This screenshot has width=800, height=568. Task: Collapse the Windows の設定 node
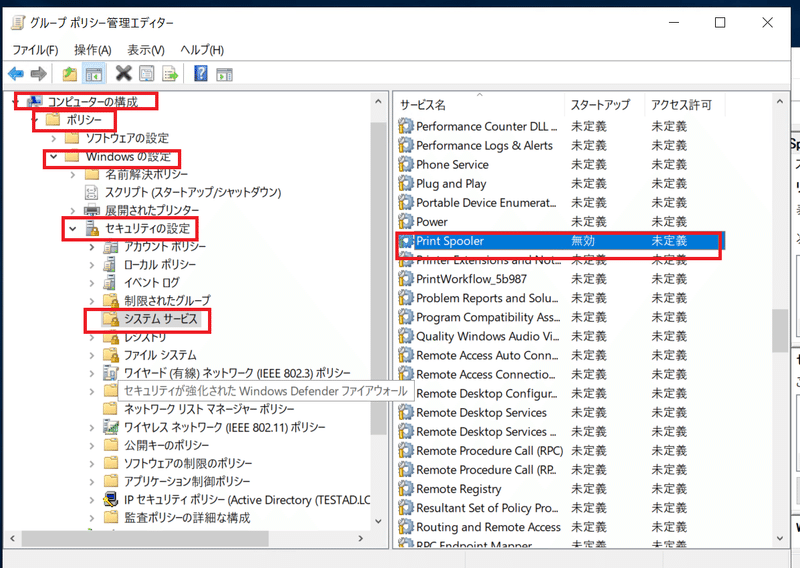pos(54,157)
